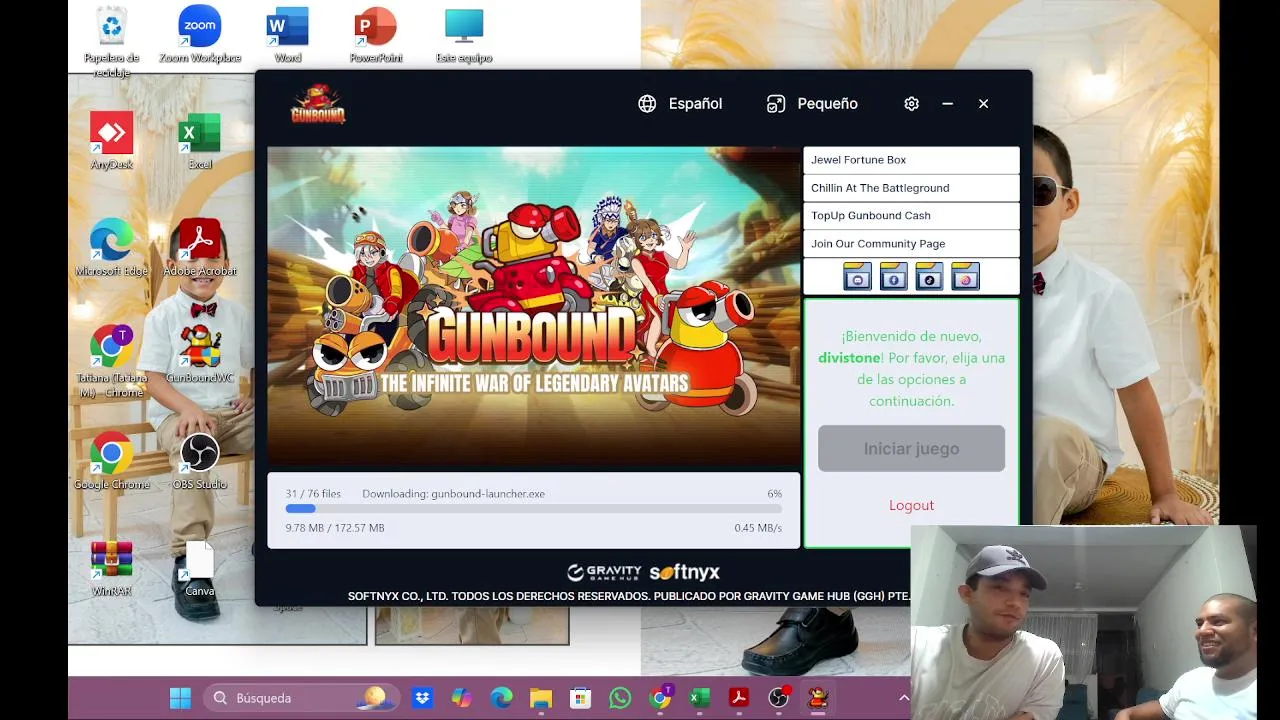Click the "9.78 MB / 172.57 MB" text
This screenshot has width=1280, height=720.
pyautogui.click(x=335, y=528)
